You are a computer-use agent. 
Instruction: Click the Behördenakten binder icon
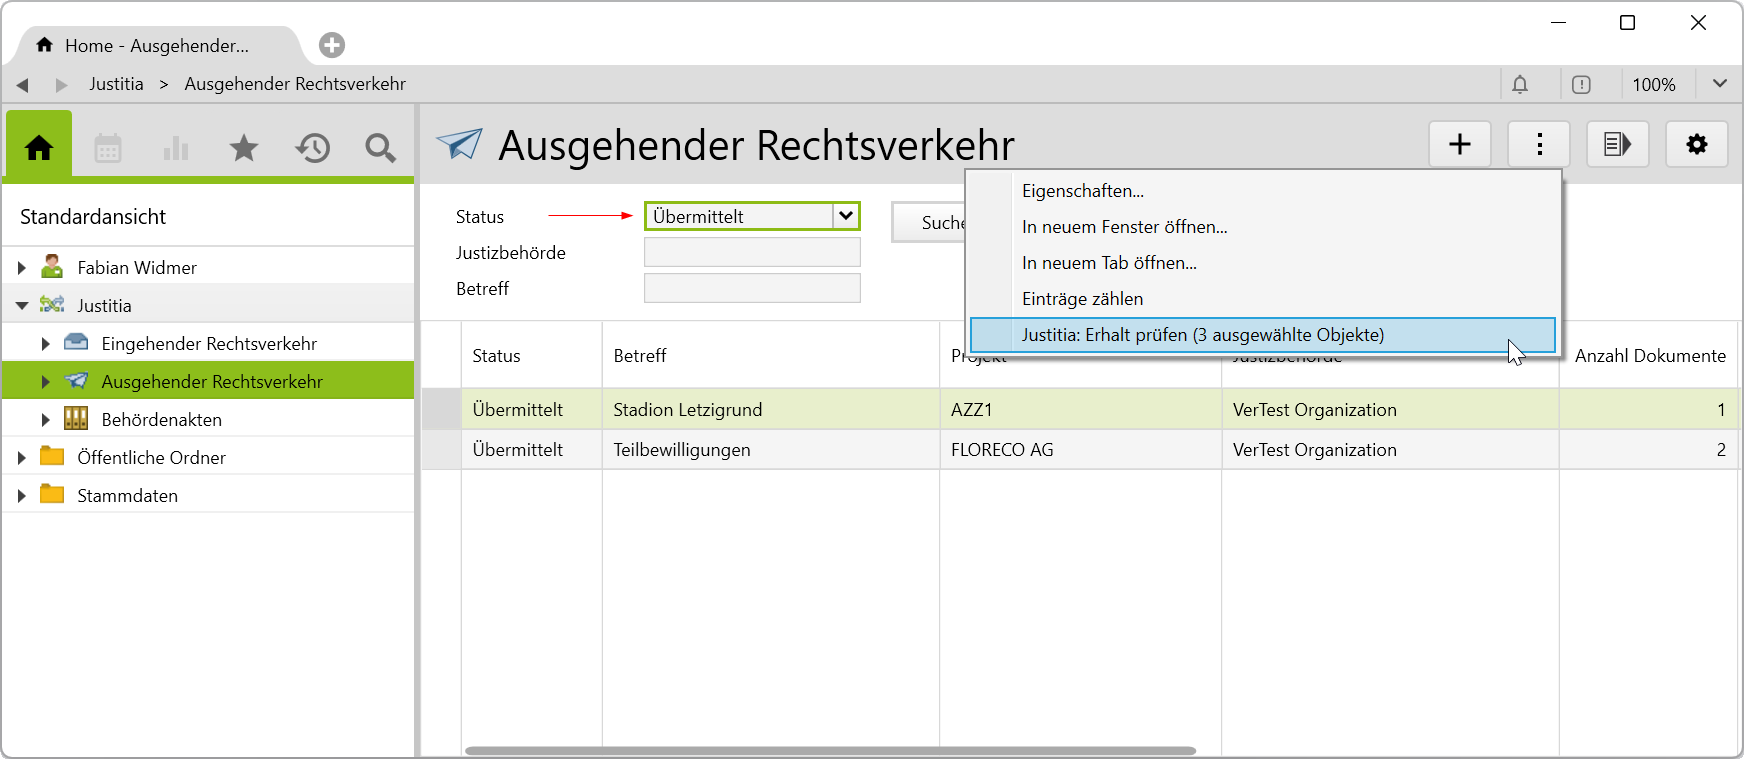(76, 418)
